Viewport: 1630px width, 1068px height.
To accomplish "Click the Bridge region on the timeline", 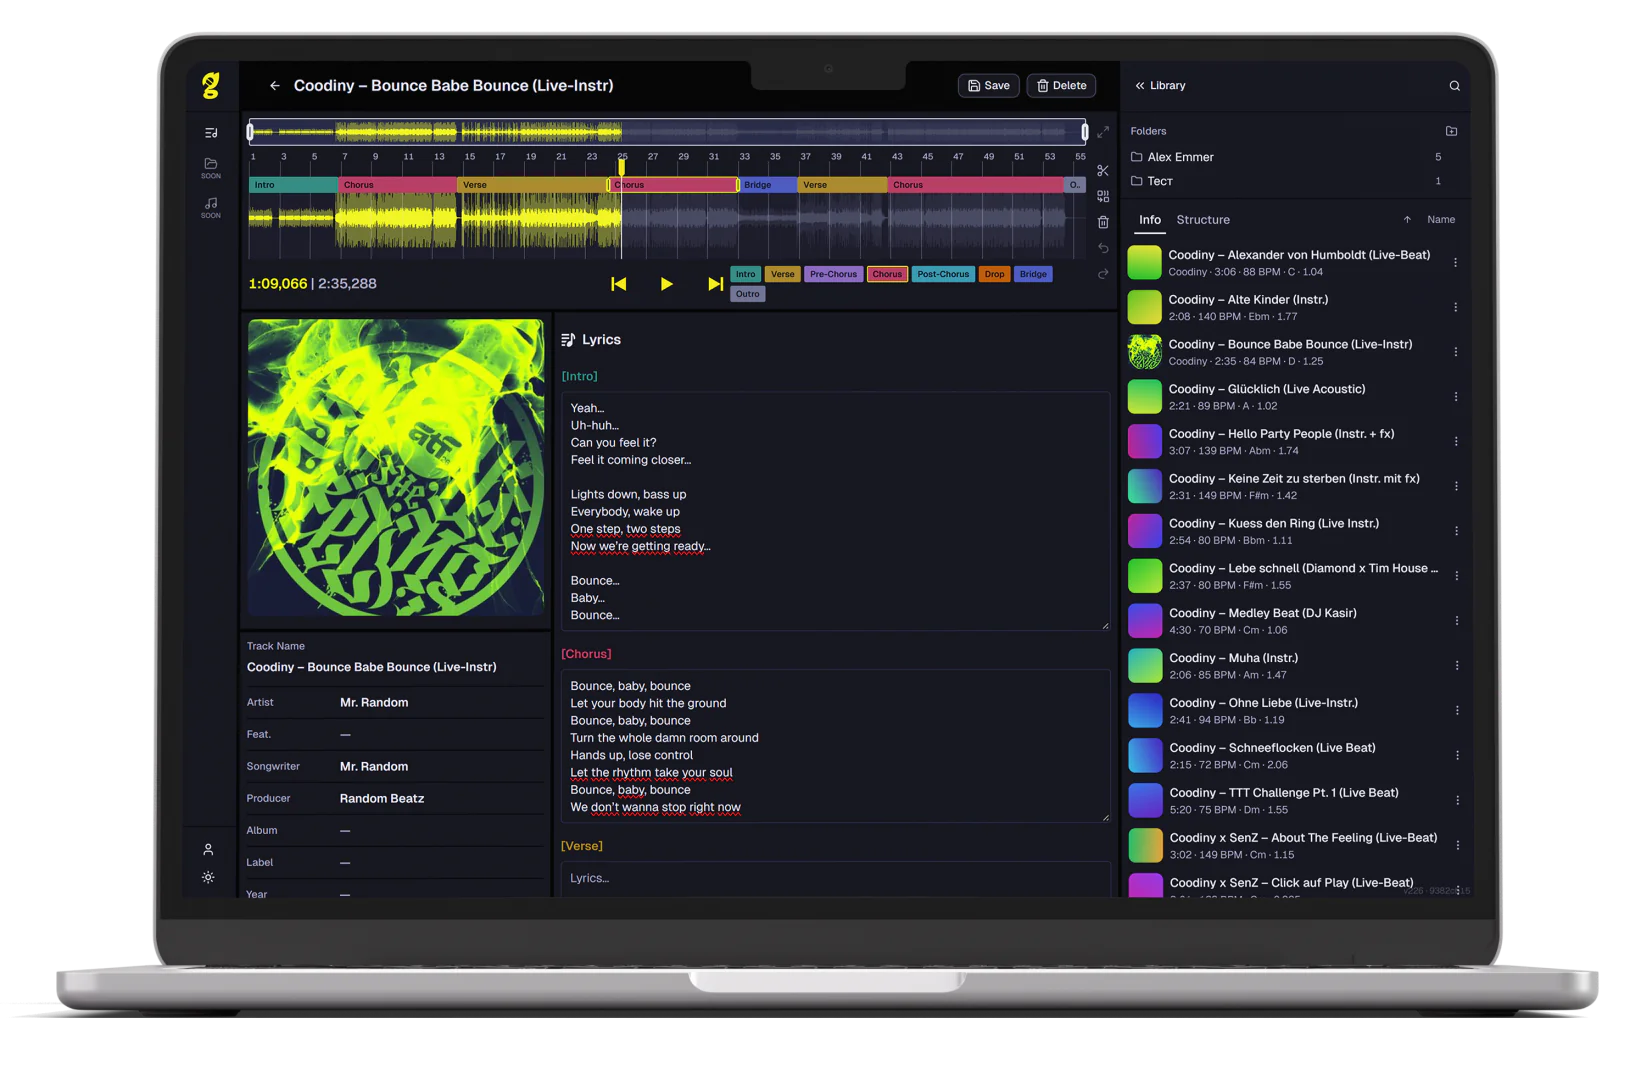I will pos(768,185).
